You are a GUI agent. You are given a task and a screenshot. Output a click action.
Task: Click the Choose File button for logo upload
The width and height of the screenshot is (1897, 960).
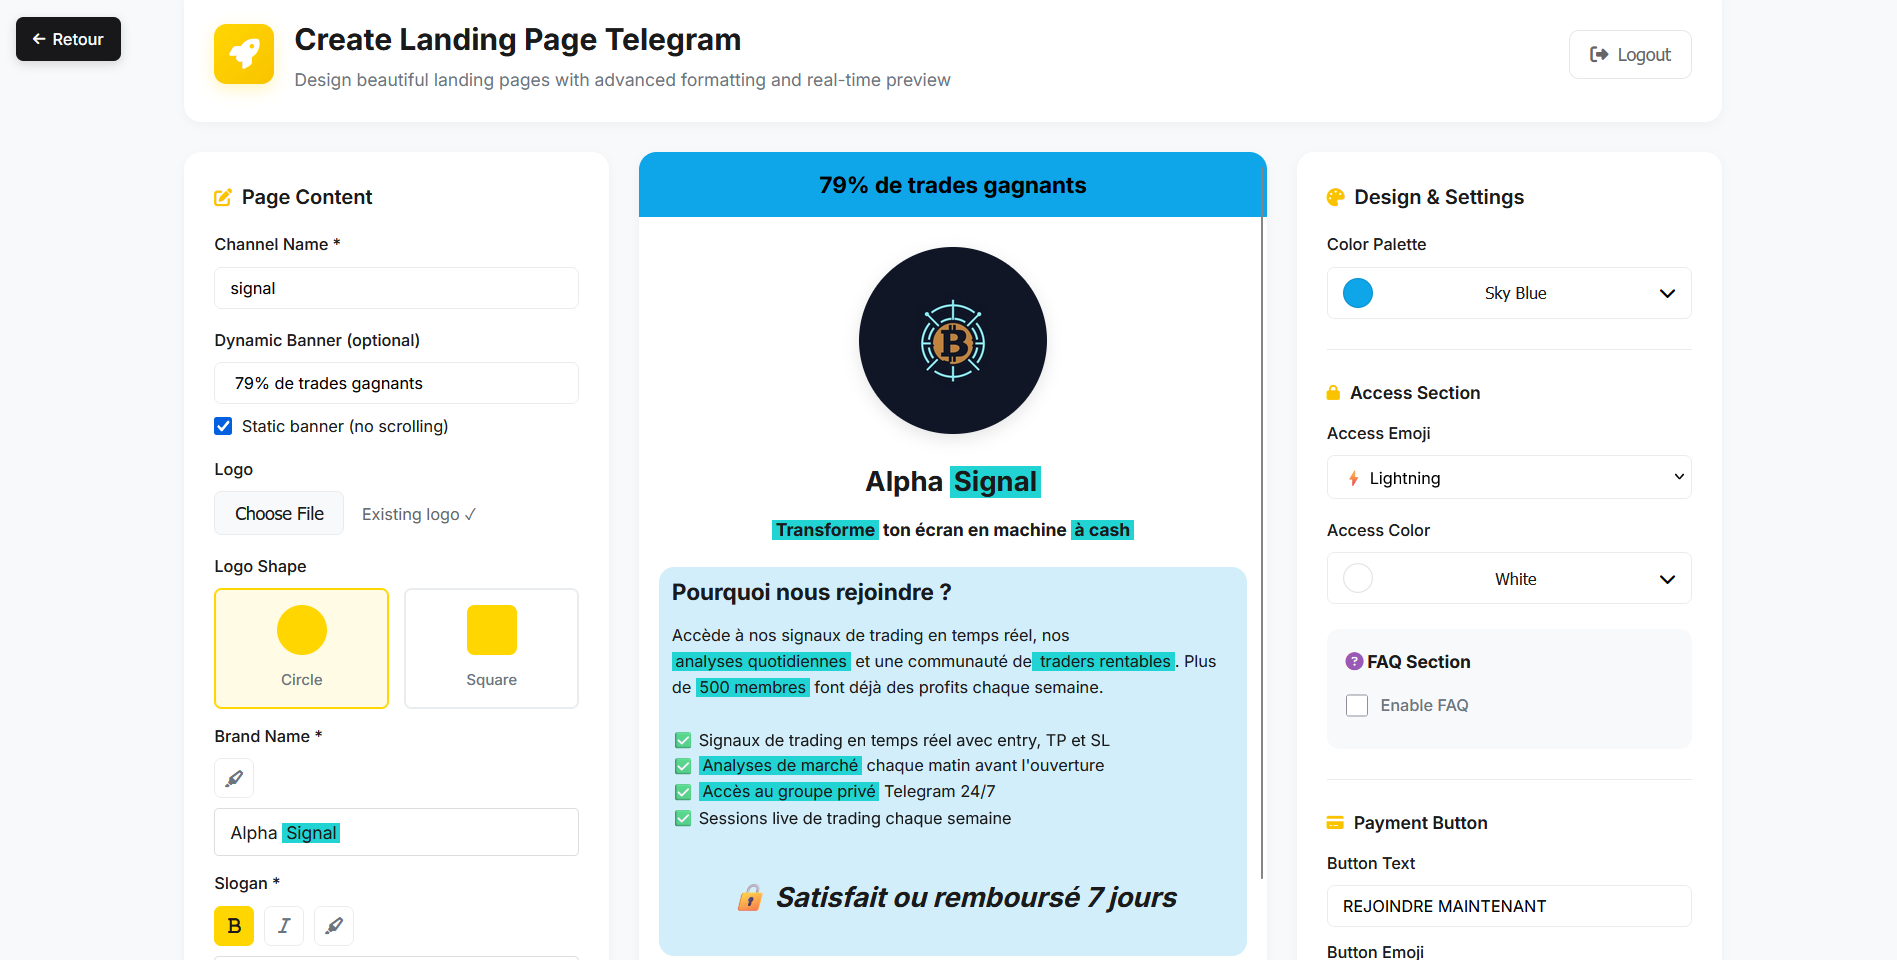279,513
